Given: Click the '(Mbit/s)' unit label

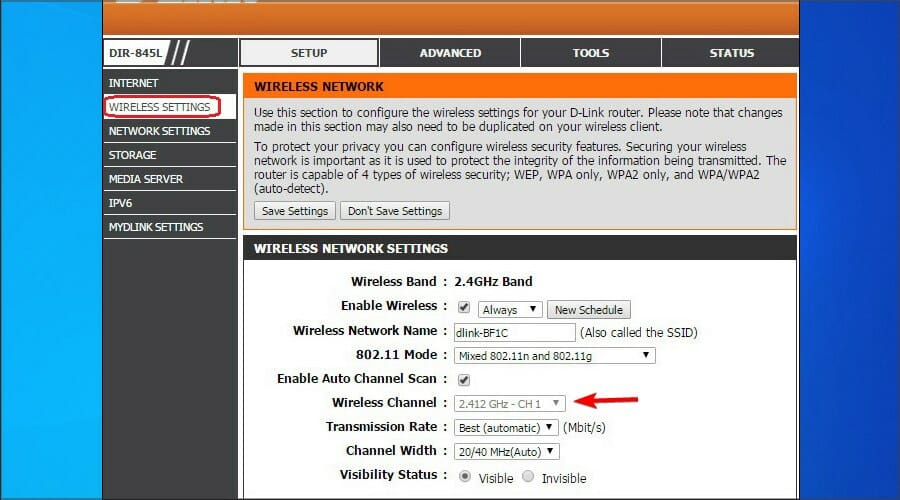Looking at the screenshot, I should (584, 428).
